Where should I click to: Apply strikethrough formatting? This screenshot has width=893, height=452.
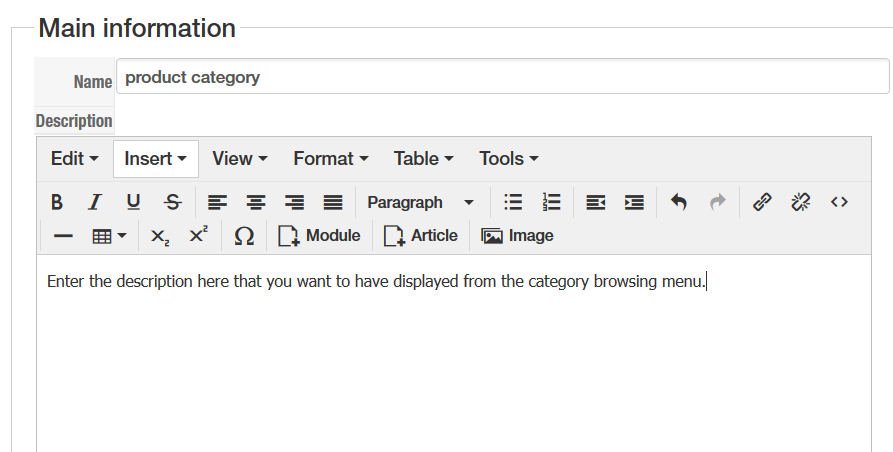pyautogui.click(x=173, y=202)
